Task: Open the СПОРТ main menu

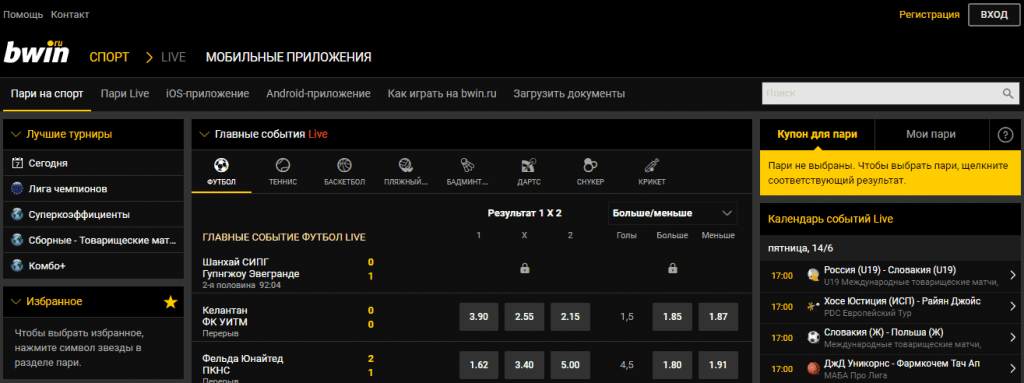Action: click(109, 58)
